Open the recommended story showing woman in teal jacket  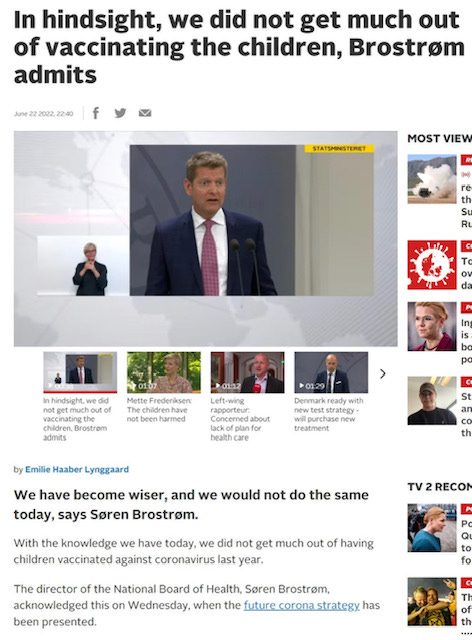tap(432, 528)
